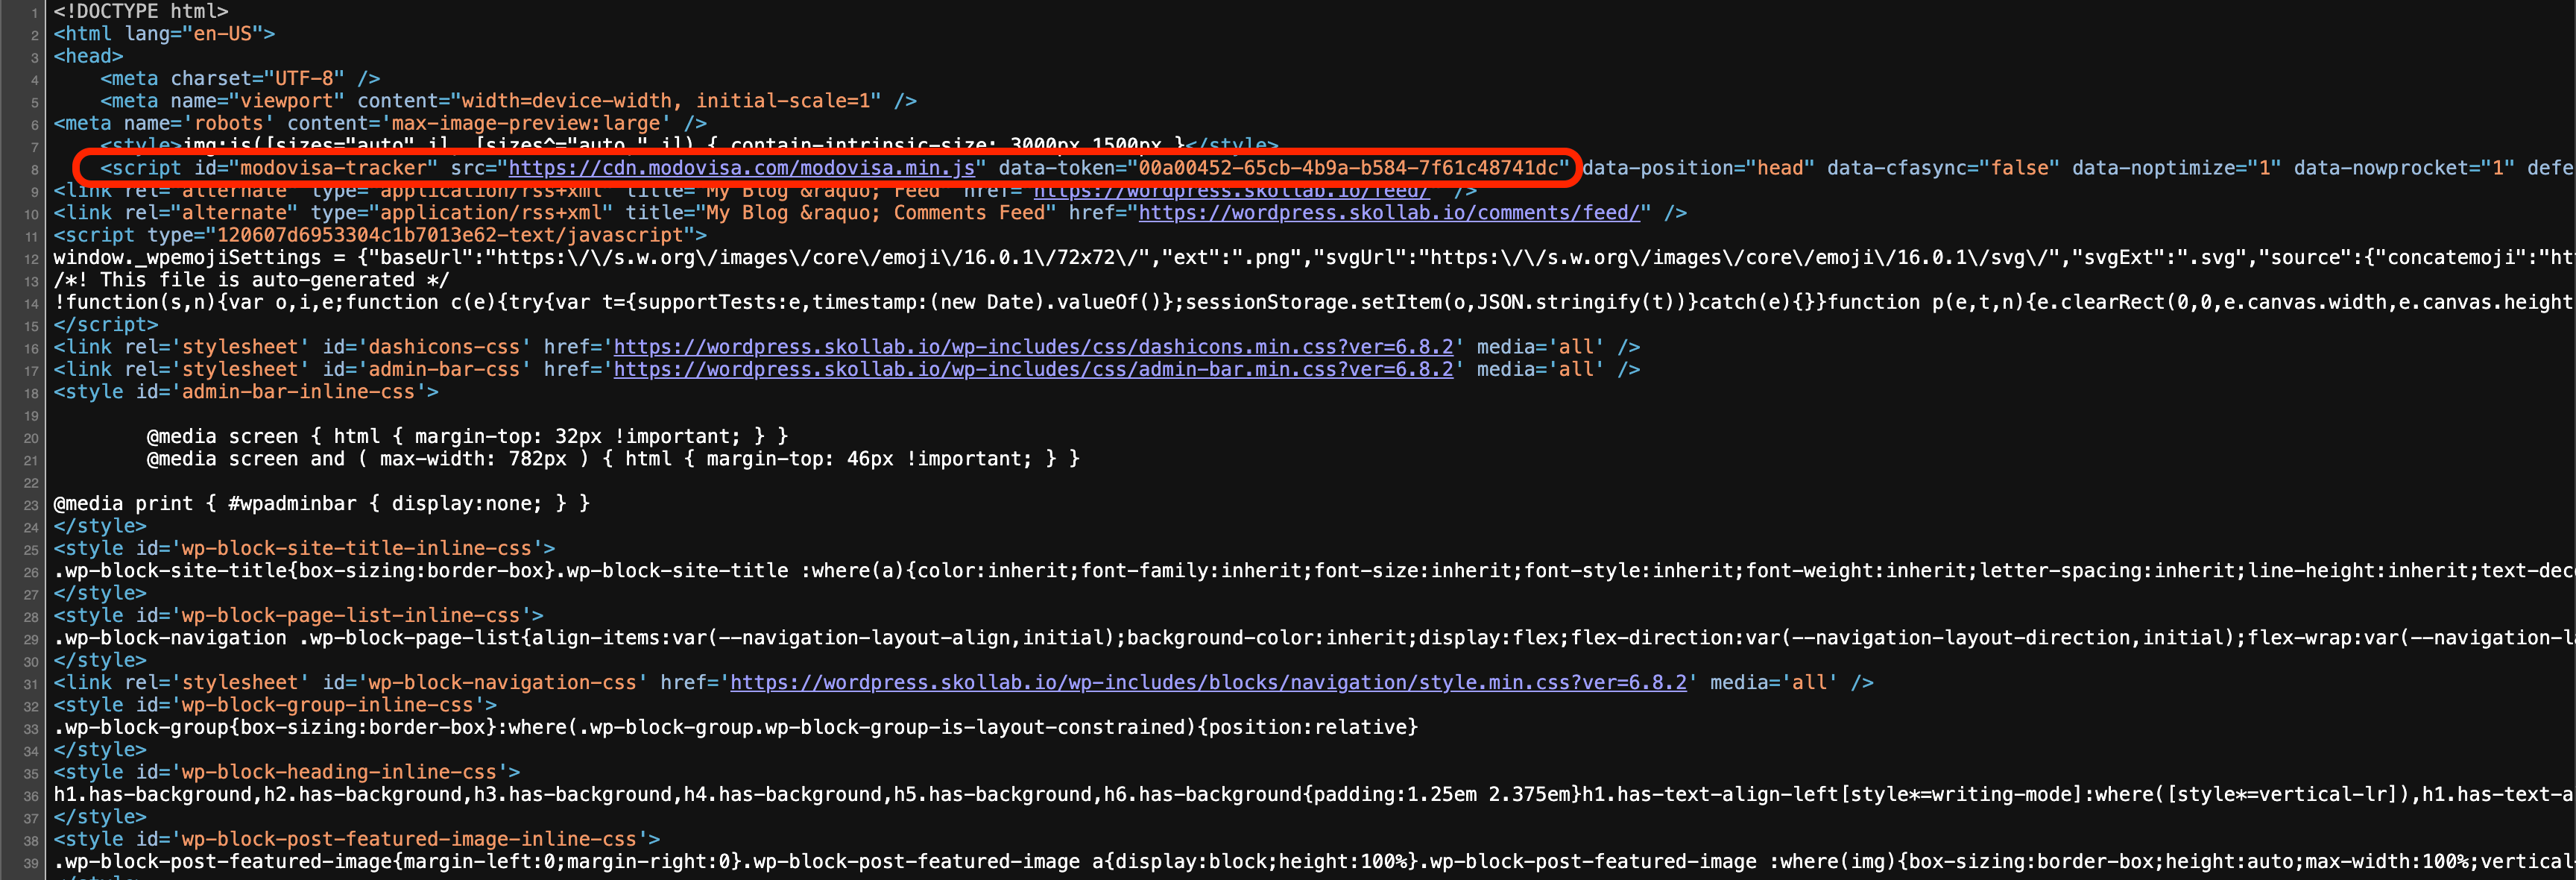Click the meta viewport tag line
The height and width of the screenshot is (880, 2576).
(507, 101)
